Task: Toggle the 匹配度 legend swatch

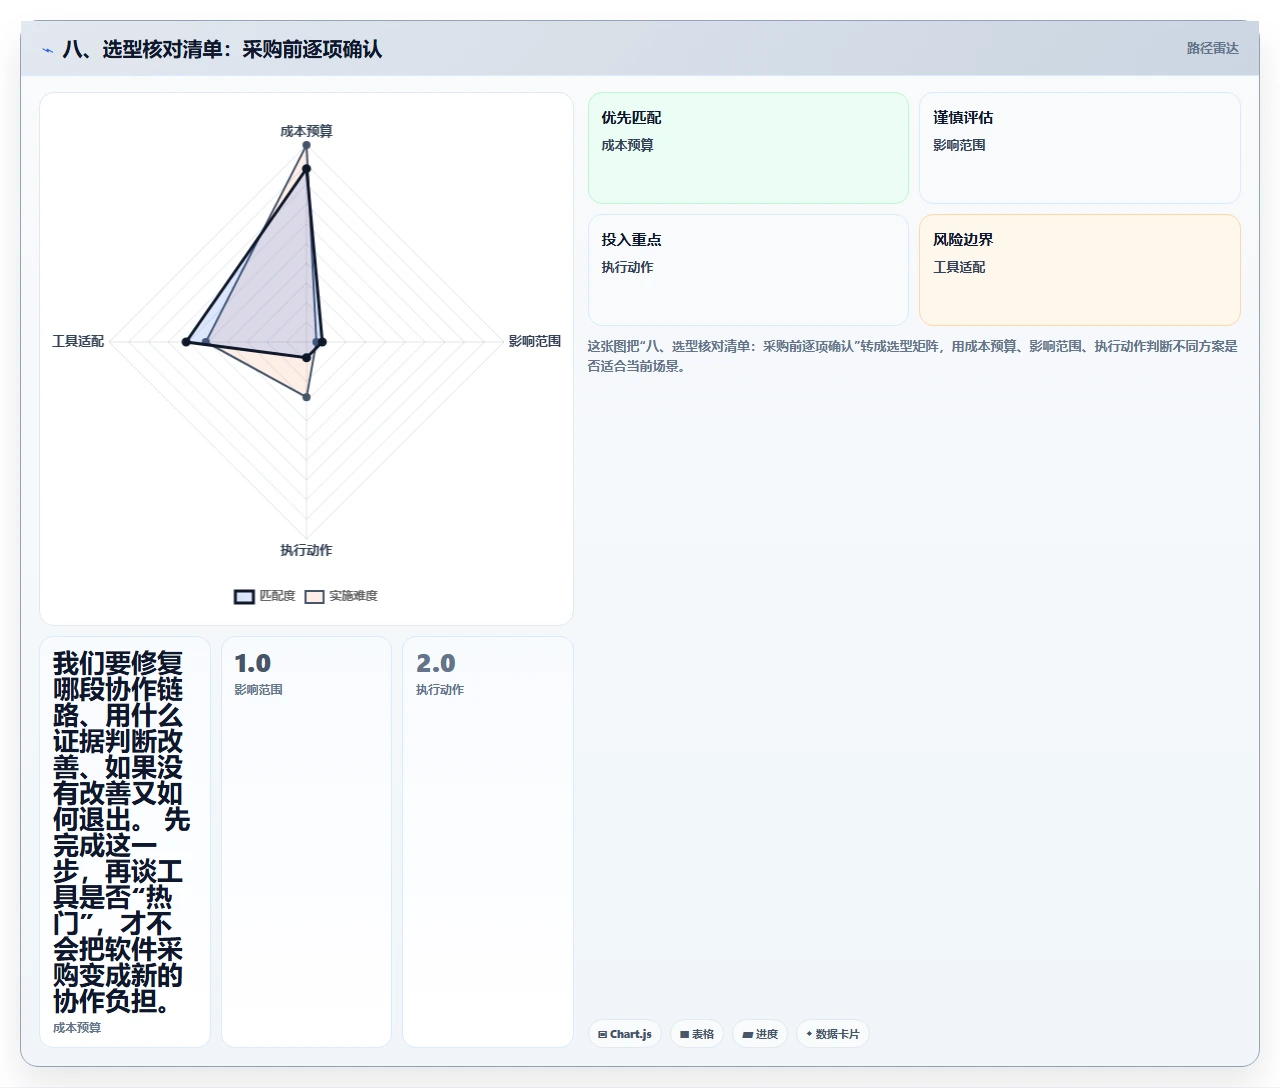Action: pos(245,597)
